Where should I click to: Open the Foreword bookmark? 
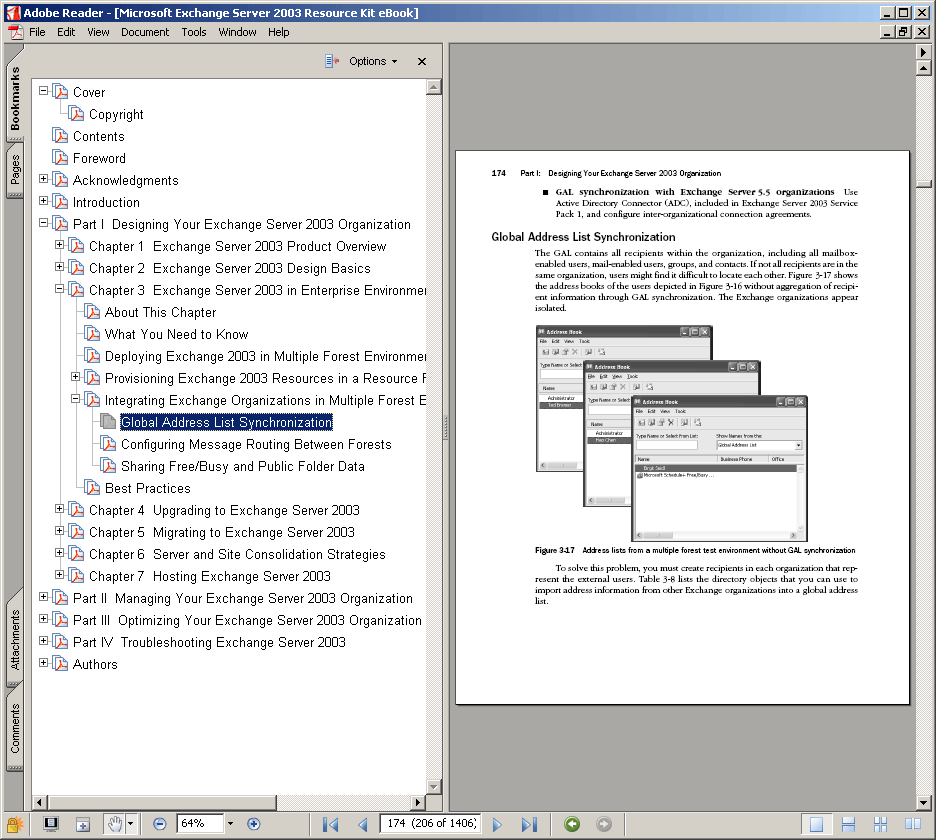[x=99, y=158]
